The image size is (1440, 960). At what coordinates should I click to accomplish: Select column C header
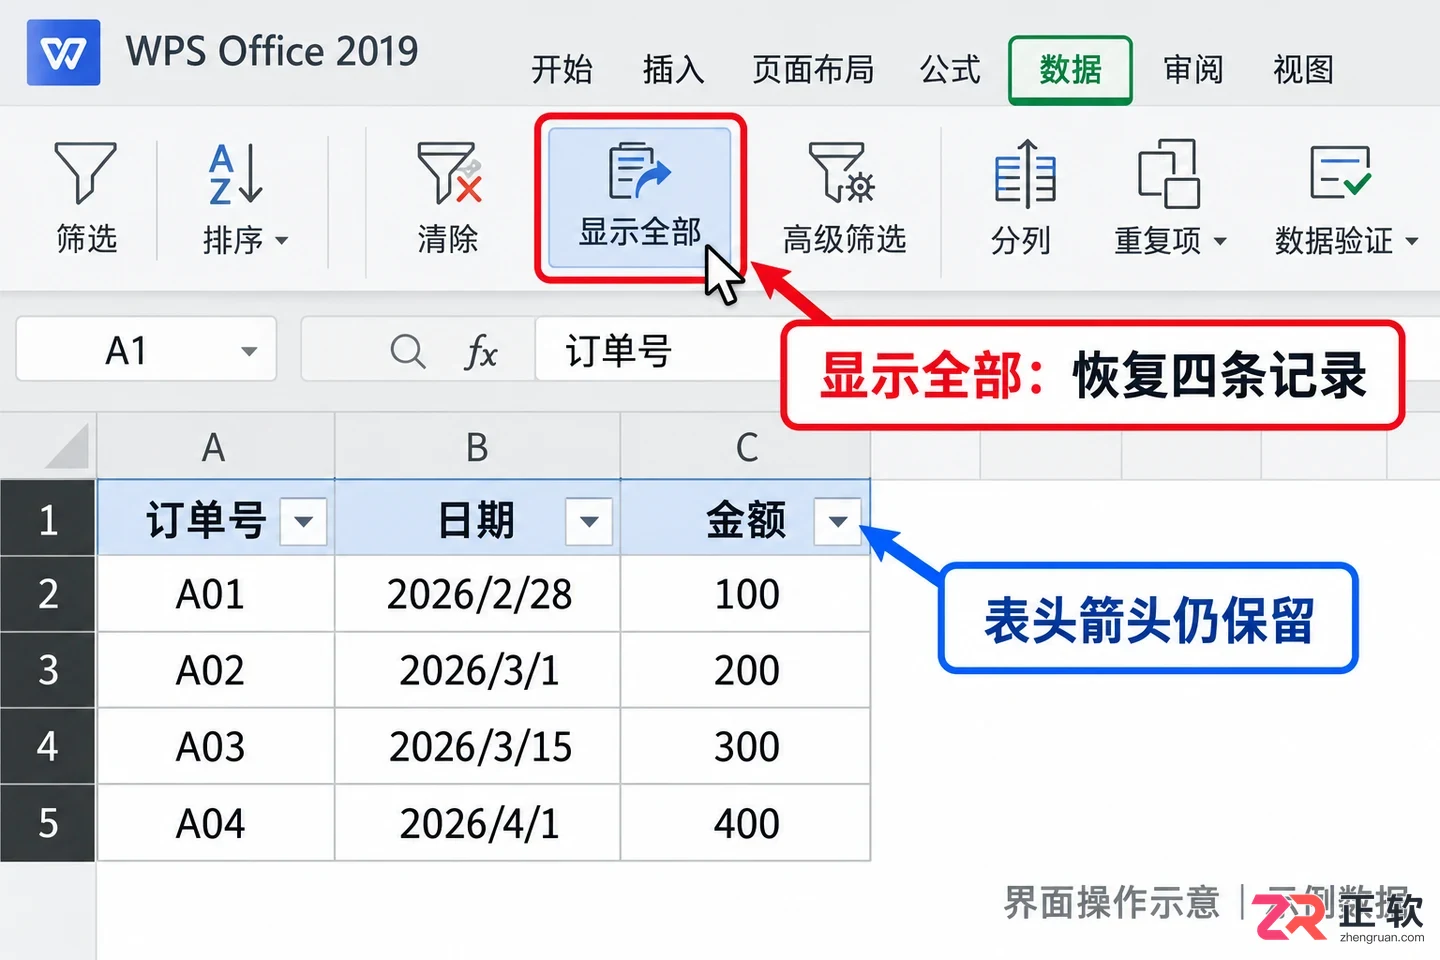click(x=746, y=446)
